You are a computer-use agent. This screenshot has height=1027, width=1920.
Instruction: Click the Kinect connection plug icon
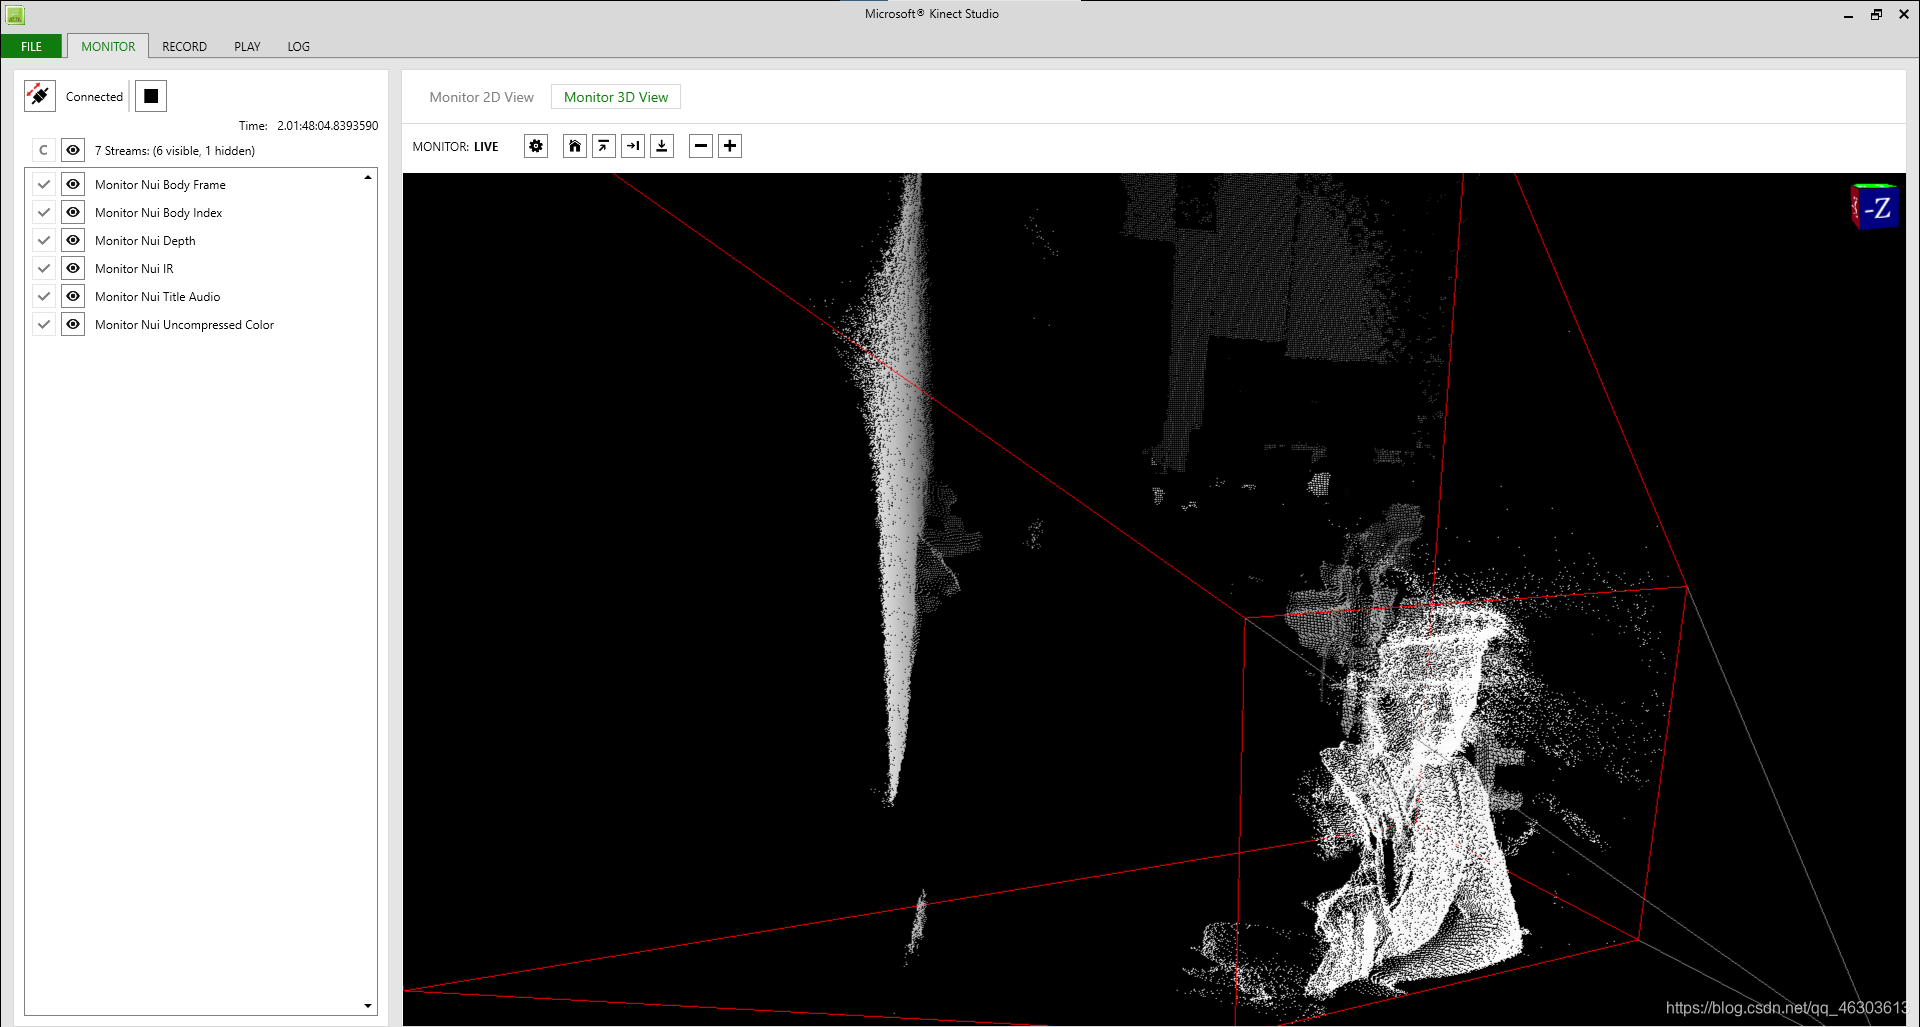click(40, 96)
